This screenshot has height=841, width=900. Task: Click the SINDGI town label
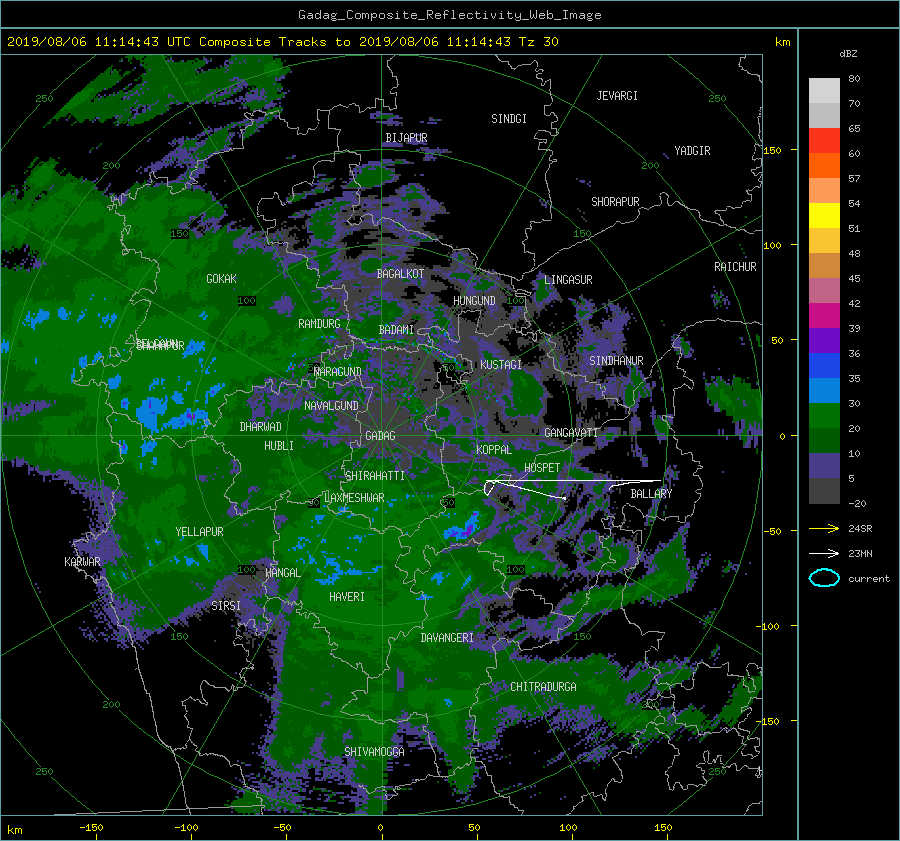[x=509, y=119]
